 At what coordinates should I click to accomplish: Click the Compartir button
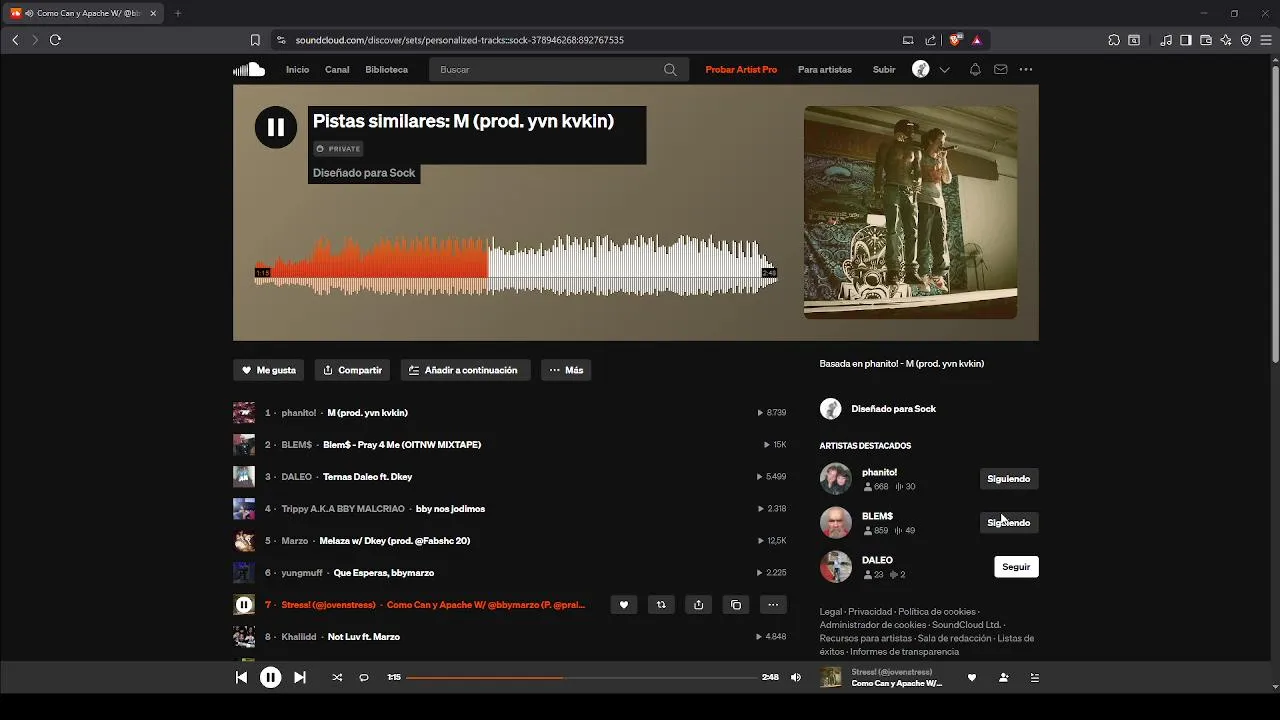(x=353, y=370)
